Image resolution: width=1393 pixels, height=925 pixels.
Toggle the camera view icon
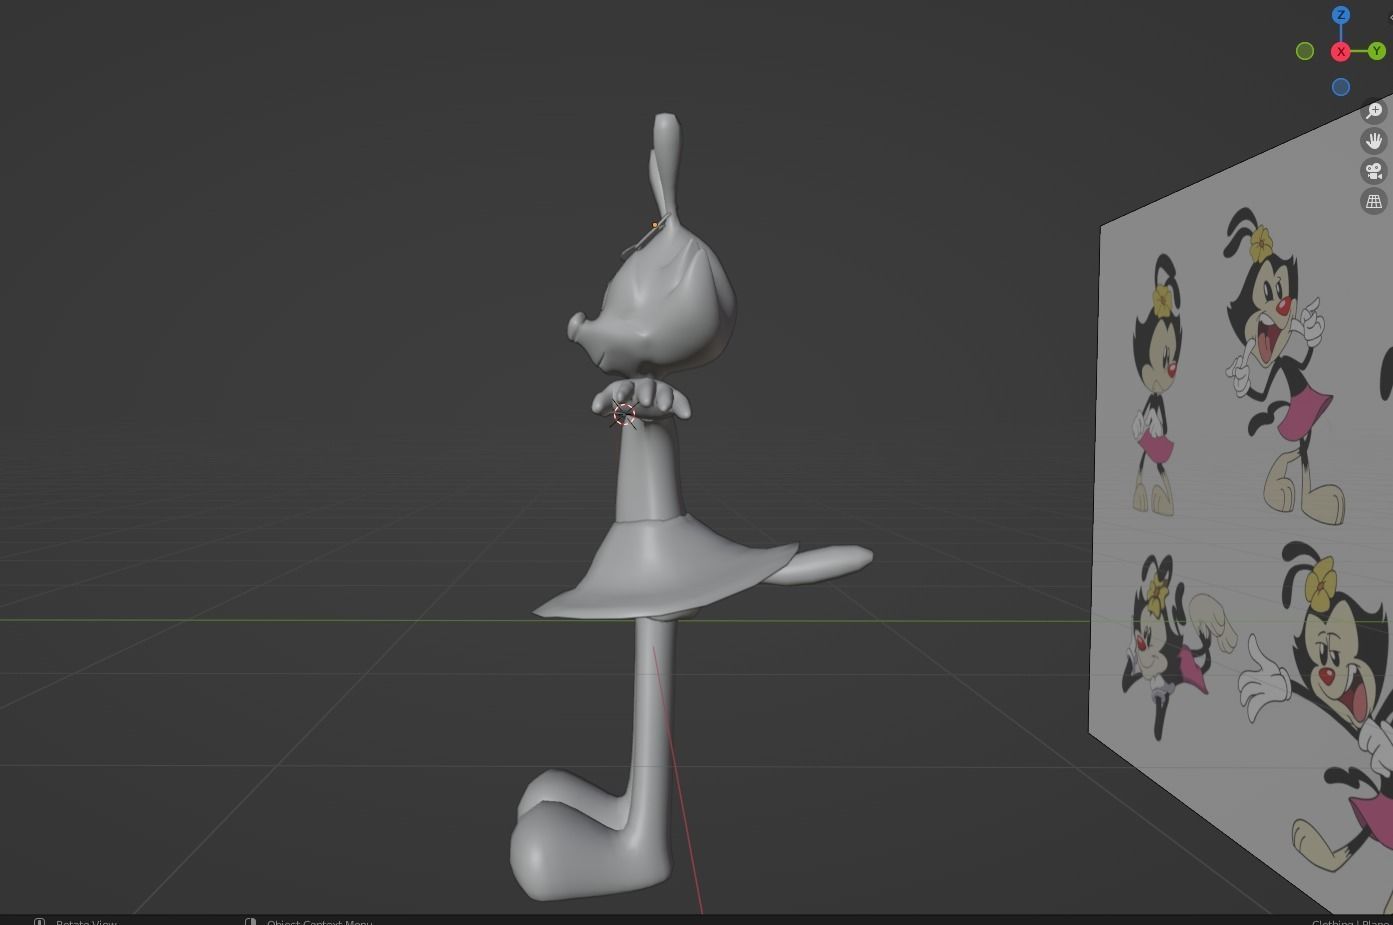tap(1374, 171)
